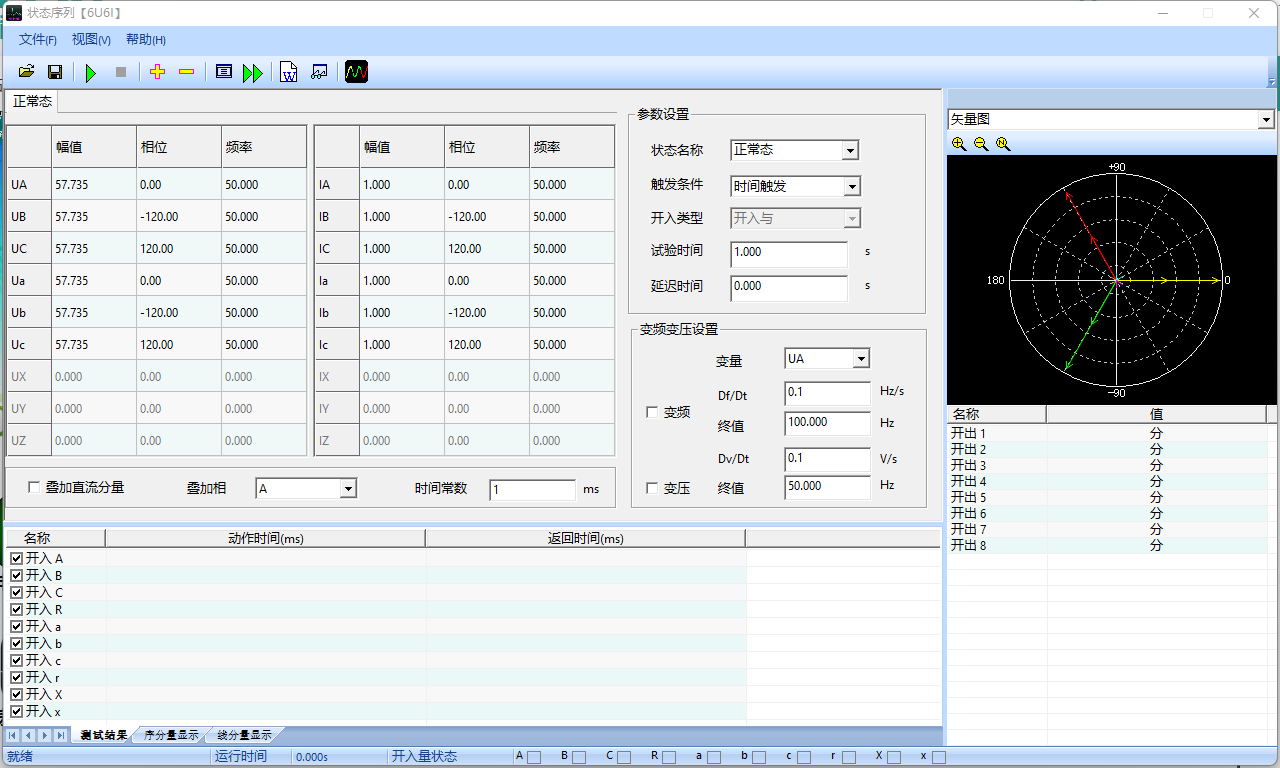1280x768 pixels.
Task: Enable the 叠加直流分量 checkbox
Action: [x=35, y=488]
